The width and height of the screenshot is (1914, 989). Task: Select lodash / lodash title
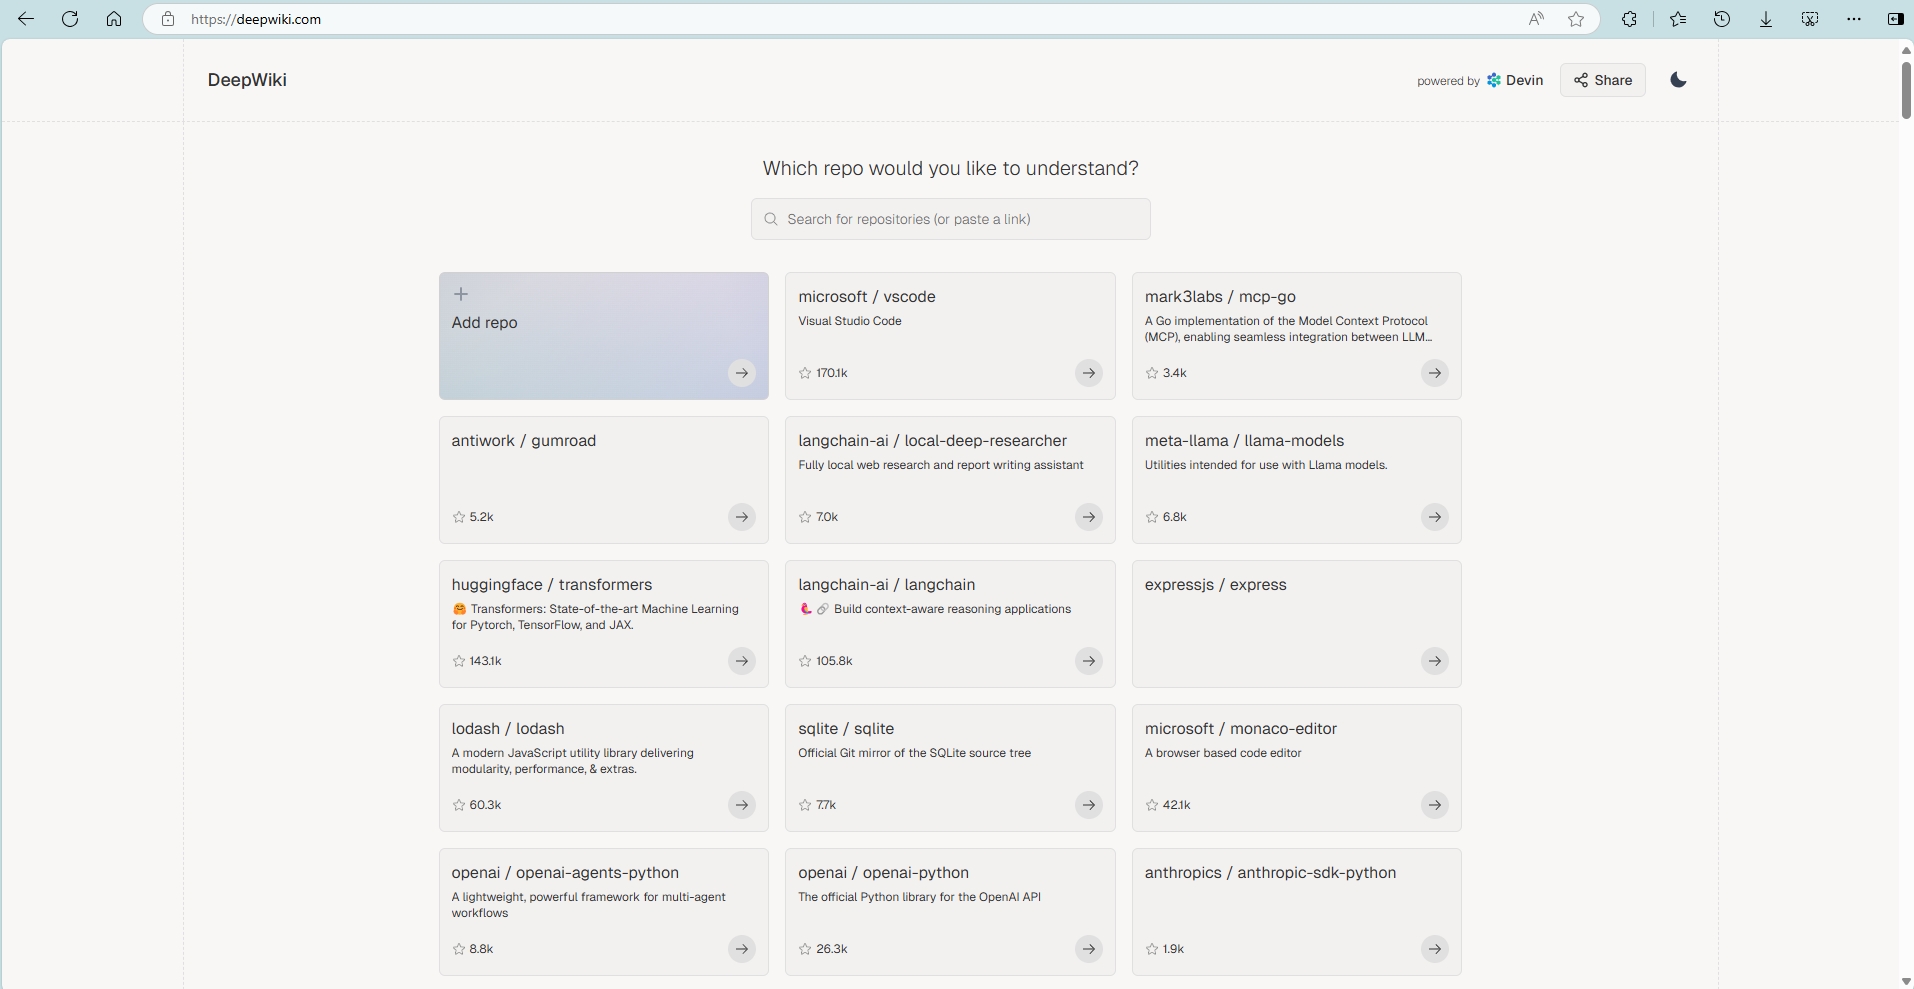(x=508, y=729)
